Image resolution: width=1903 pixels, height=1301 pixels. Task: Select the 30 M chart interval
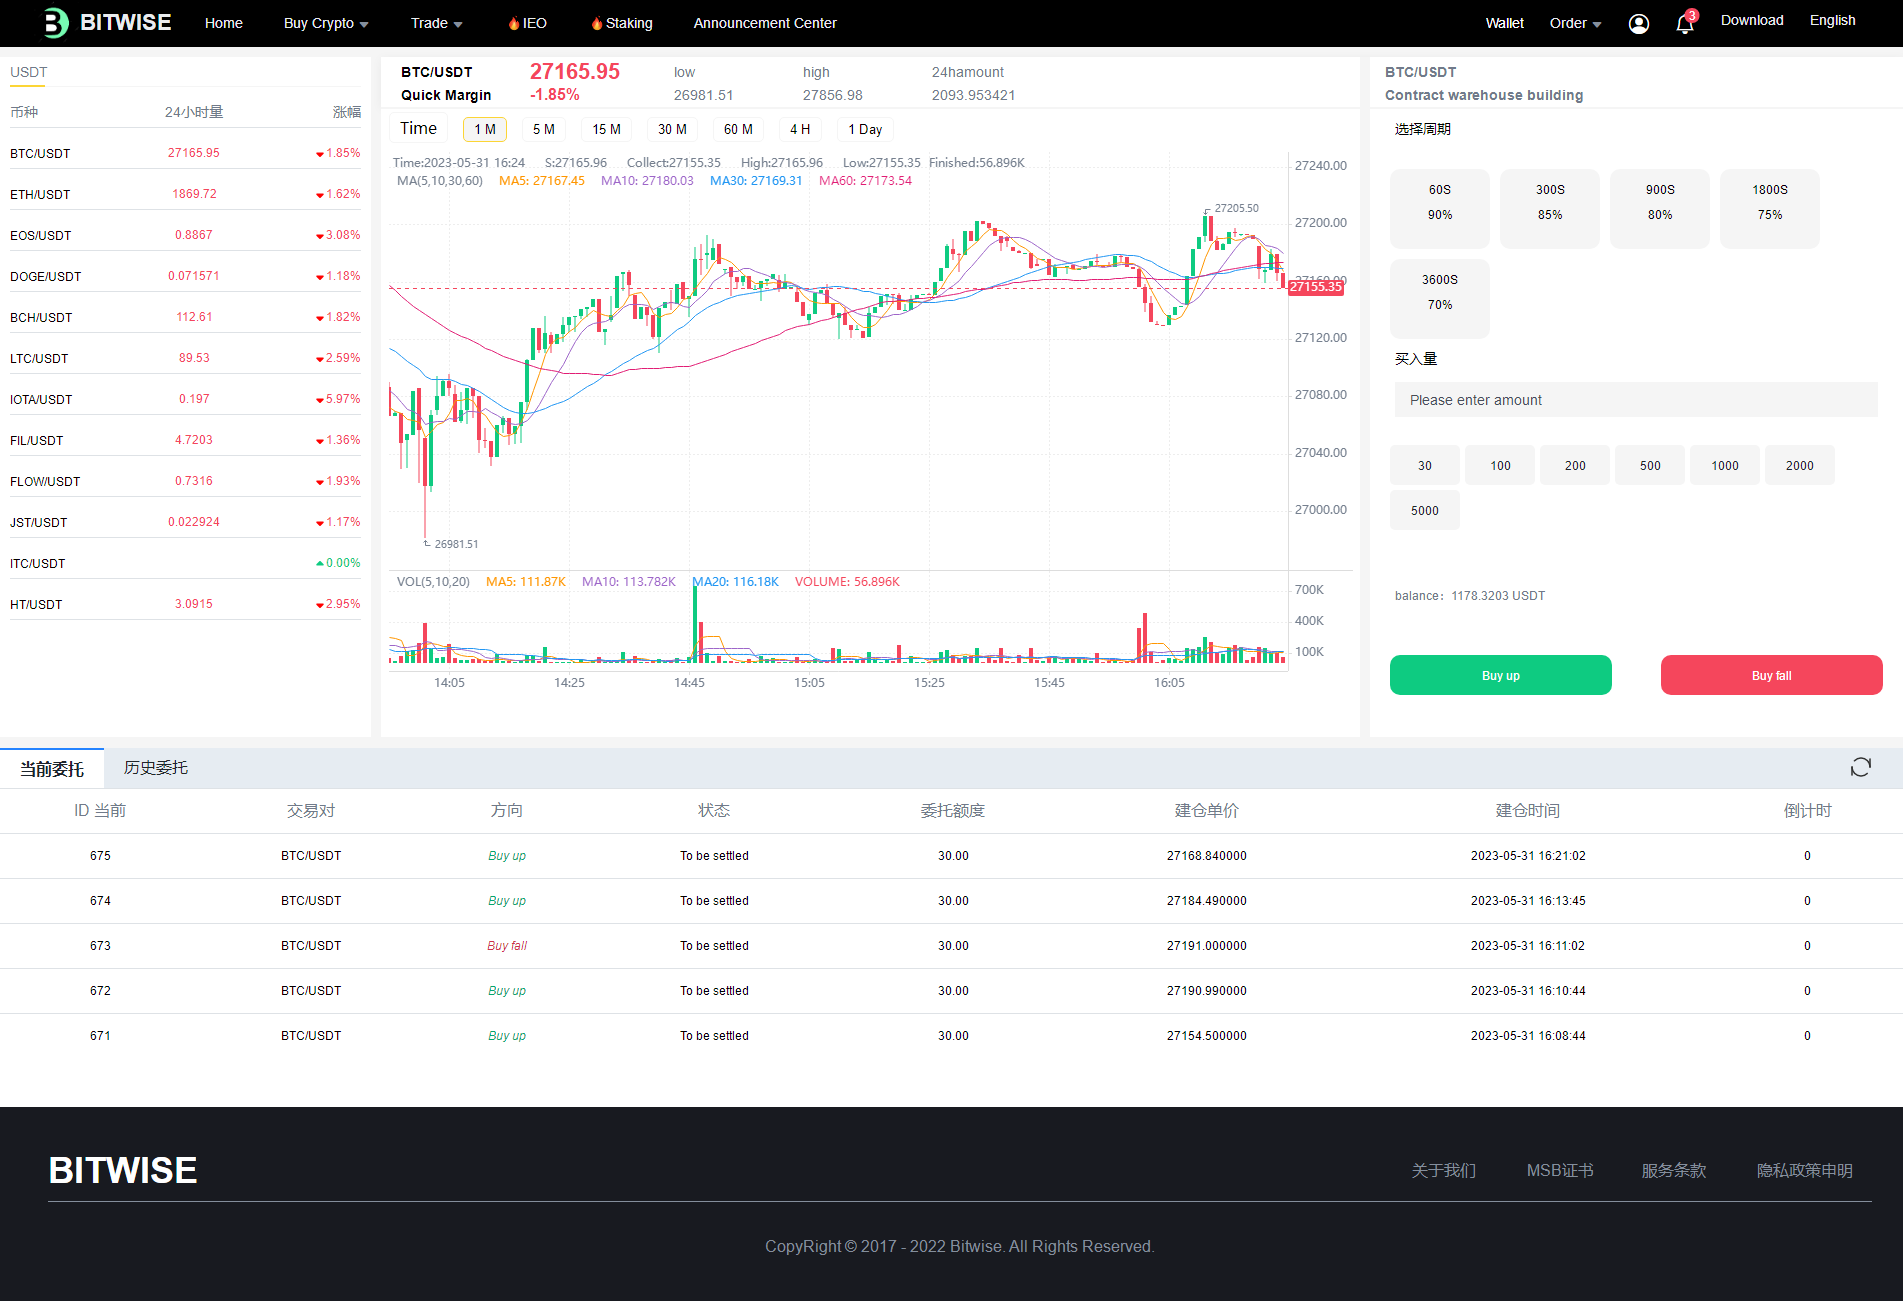(672, 129)
